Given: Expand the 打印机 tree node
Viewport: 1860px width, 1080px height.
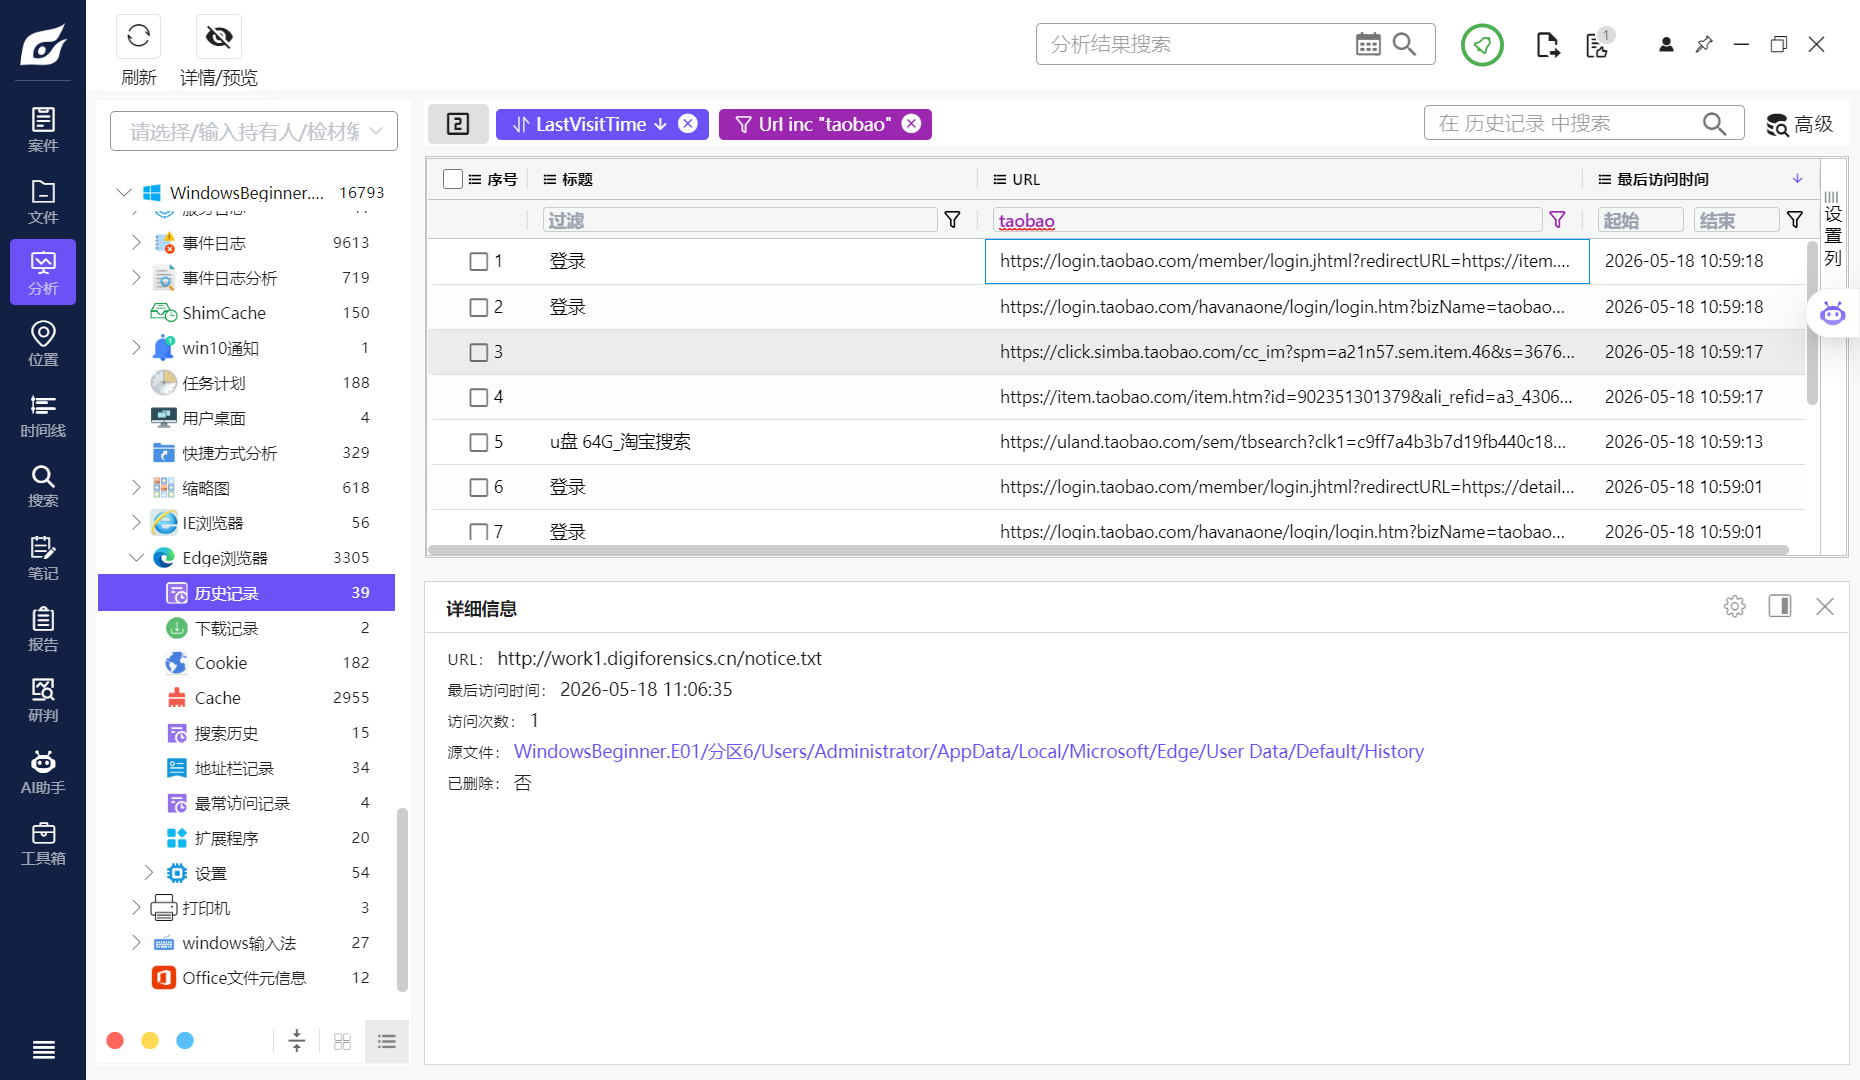Looking at the screenshot, I should (136, 907).
